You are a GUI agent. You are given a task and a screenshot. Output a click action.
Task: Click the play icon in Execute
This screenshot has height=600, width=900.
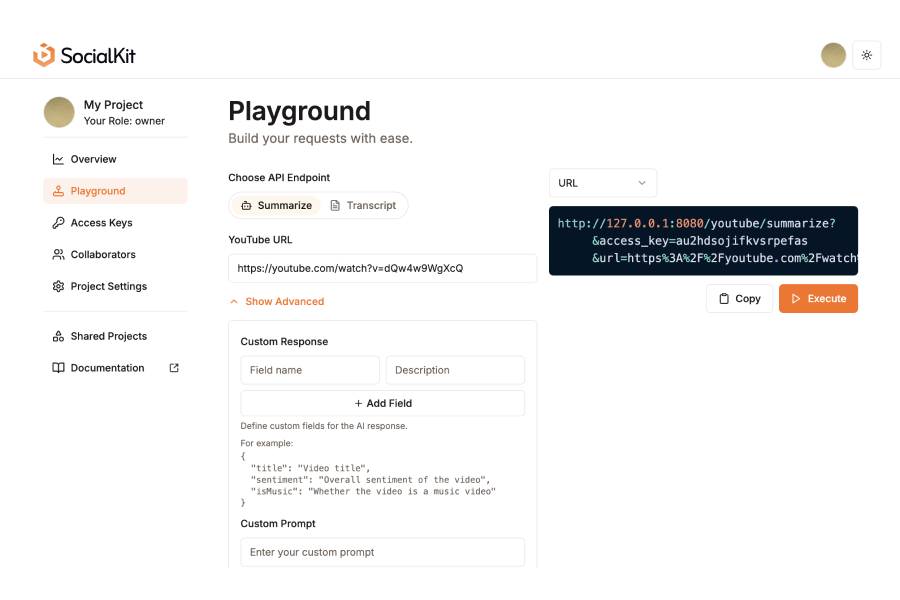796,299
